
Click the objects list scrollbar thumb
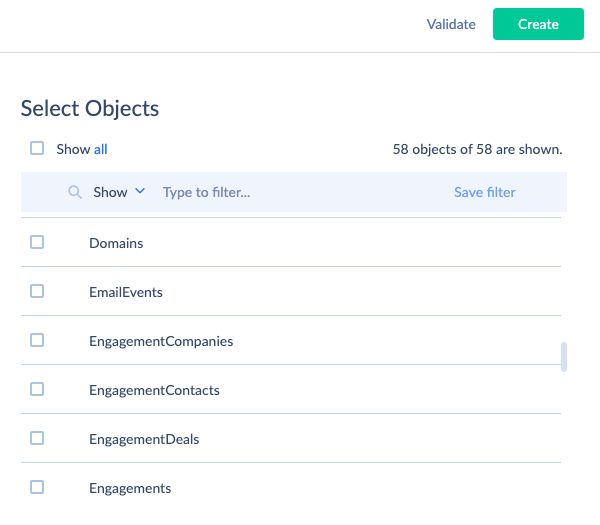pos(564,357)
